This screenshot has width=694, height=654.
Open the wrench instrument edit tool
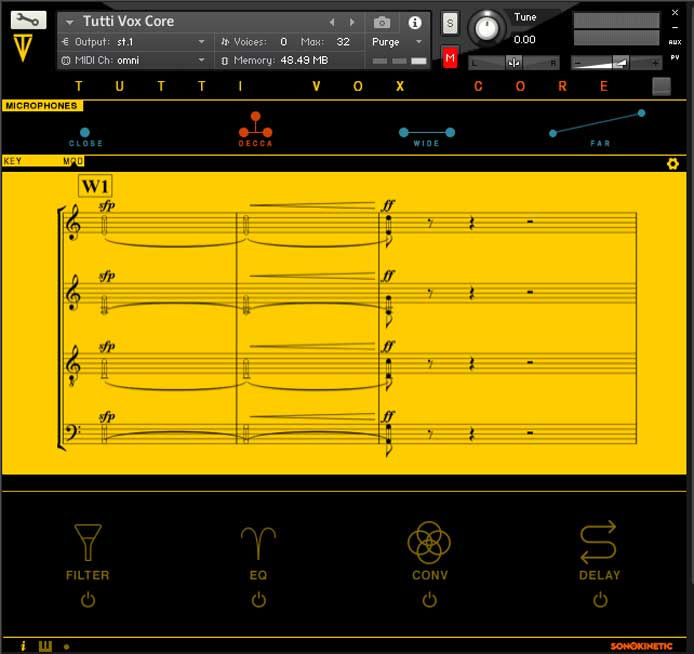[x=28, y=20]
